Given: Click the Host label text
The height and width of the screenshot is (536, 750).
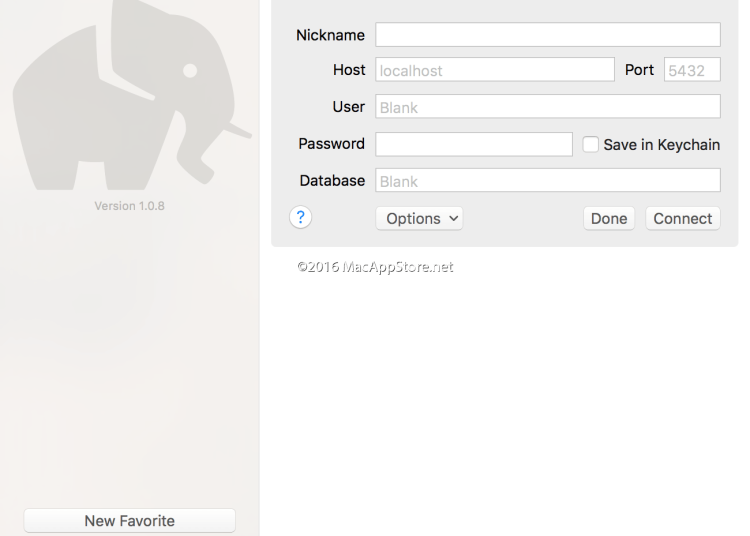Looking at the screenshot, I should (349, 70).
